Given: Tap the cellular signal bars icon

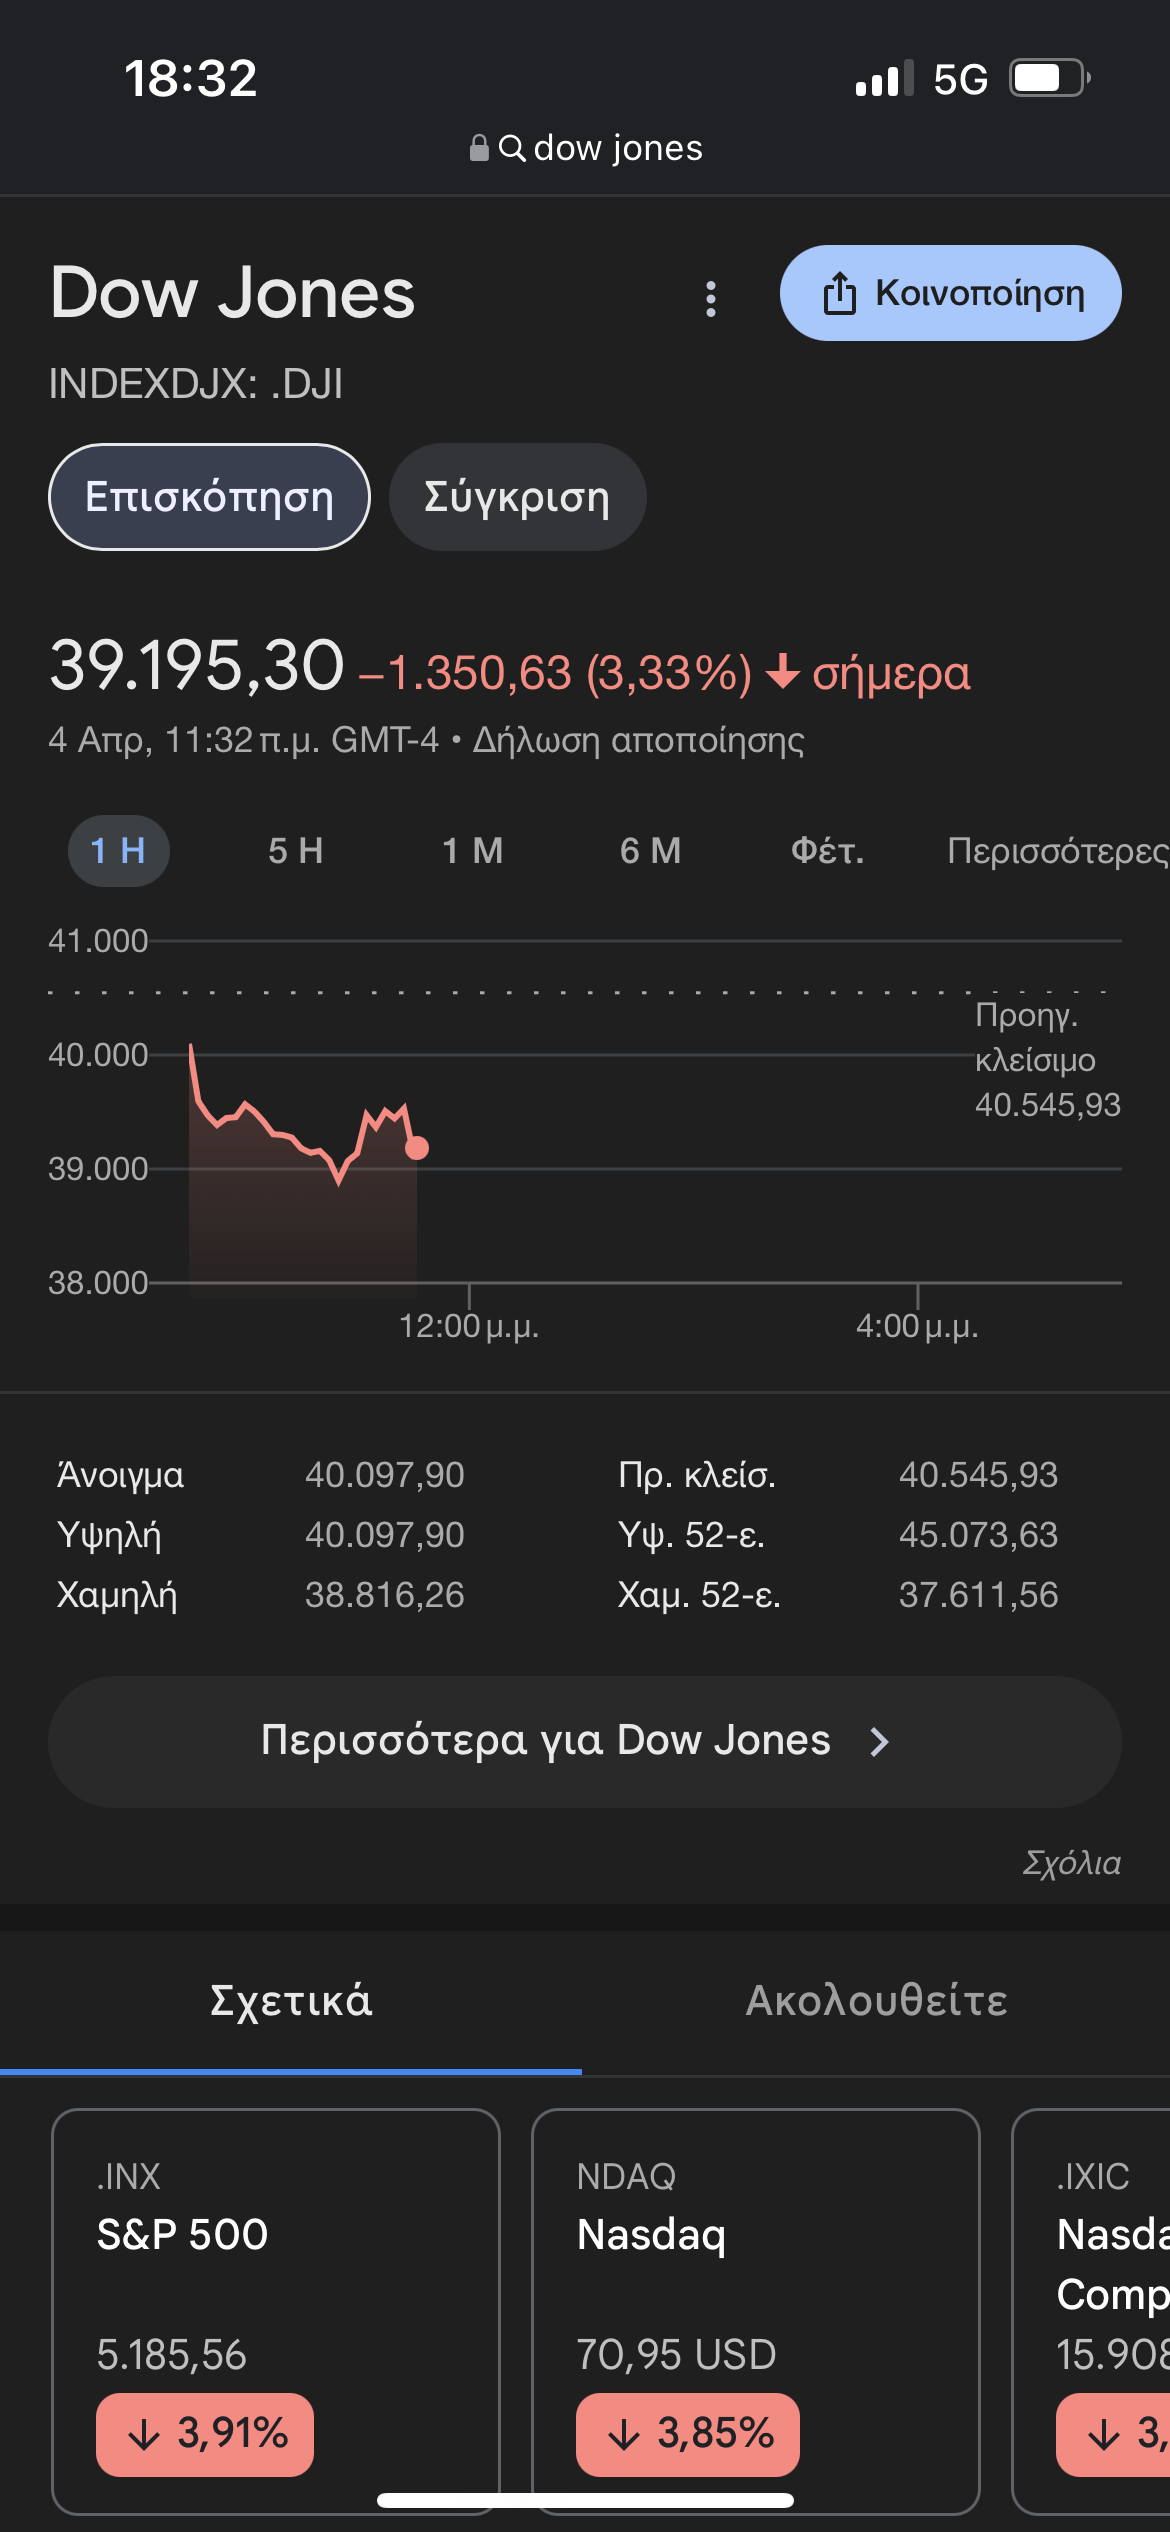Looking at the screenshot, I should click(884, 79).
